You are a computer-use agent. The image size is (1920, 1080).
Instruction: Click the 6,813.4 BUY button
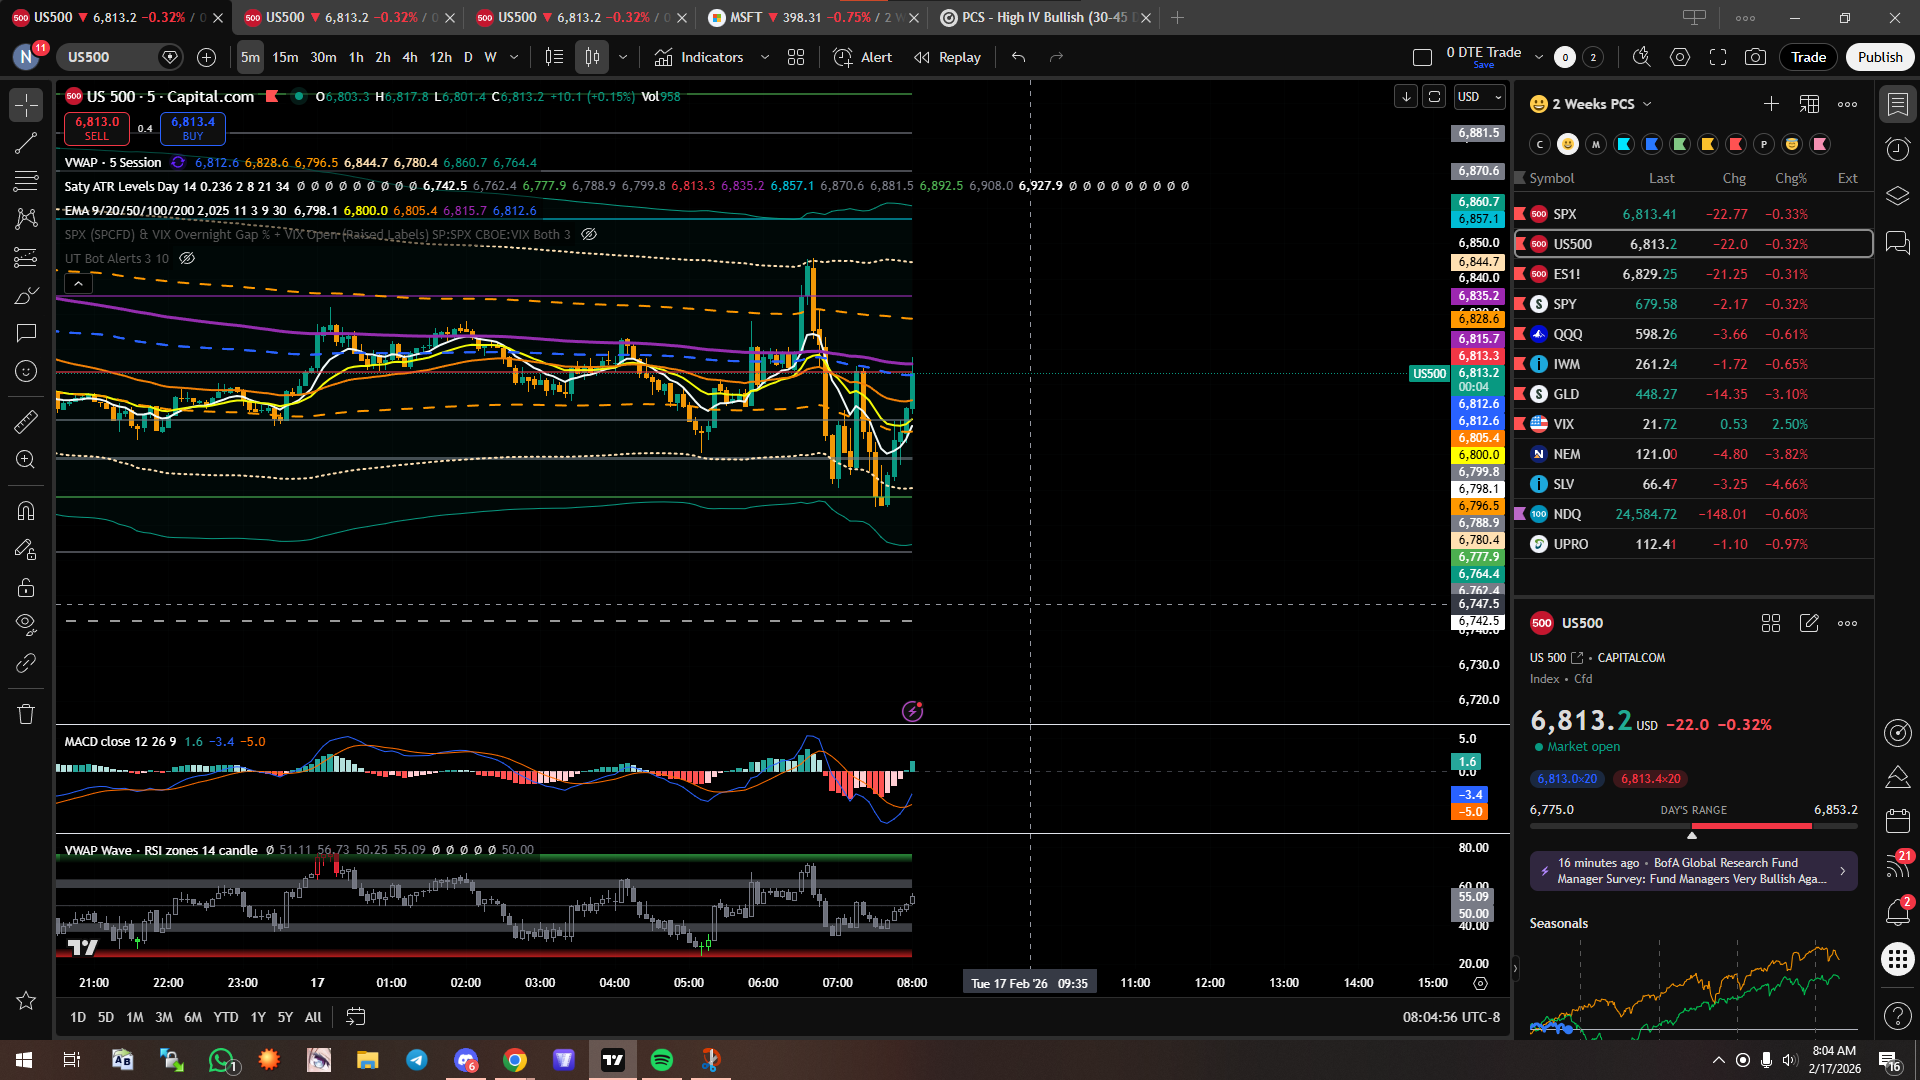coord(193,127)
